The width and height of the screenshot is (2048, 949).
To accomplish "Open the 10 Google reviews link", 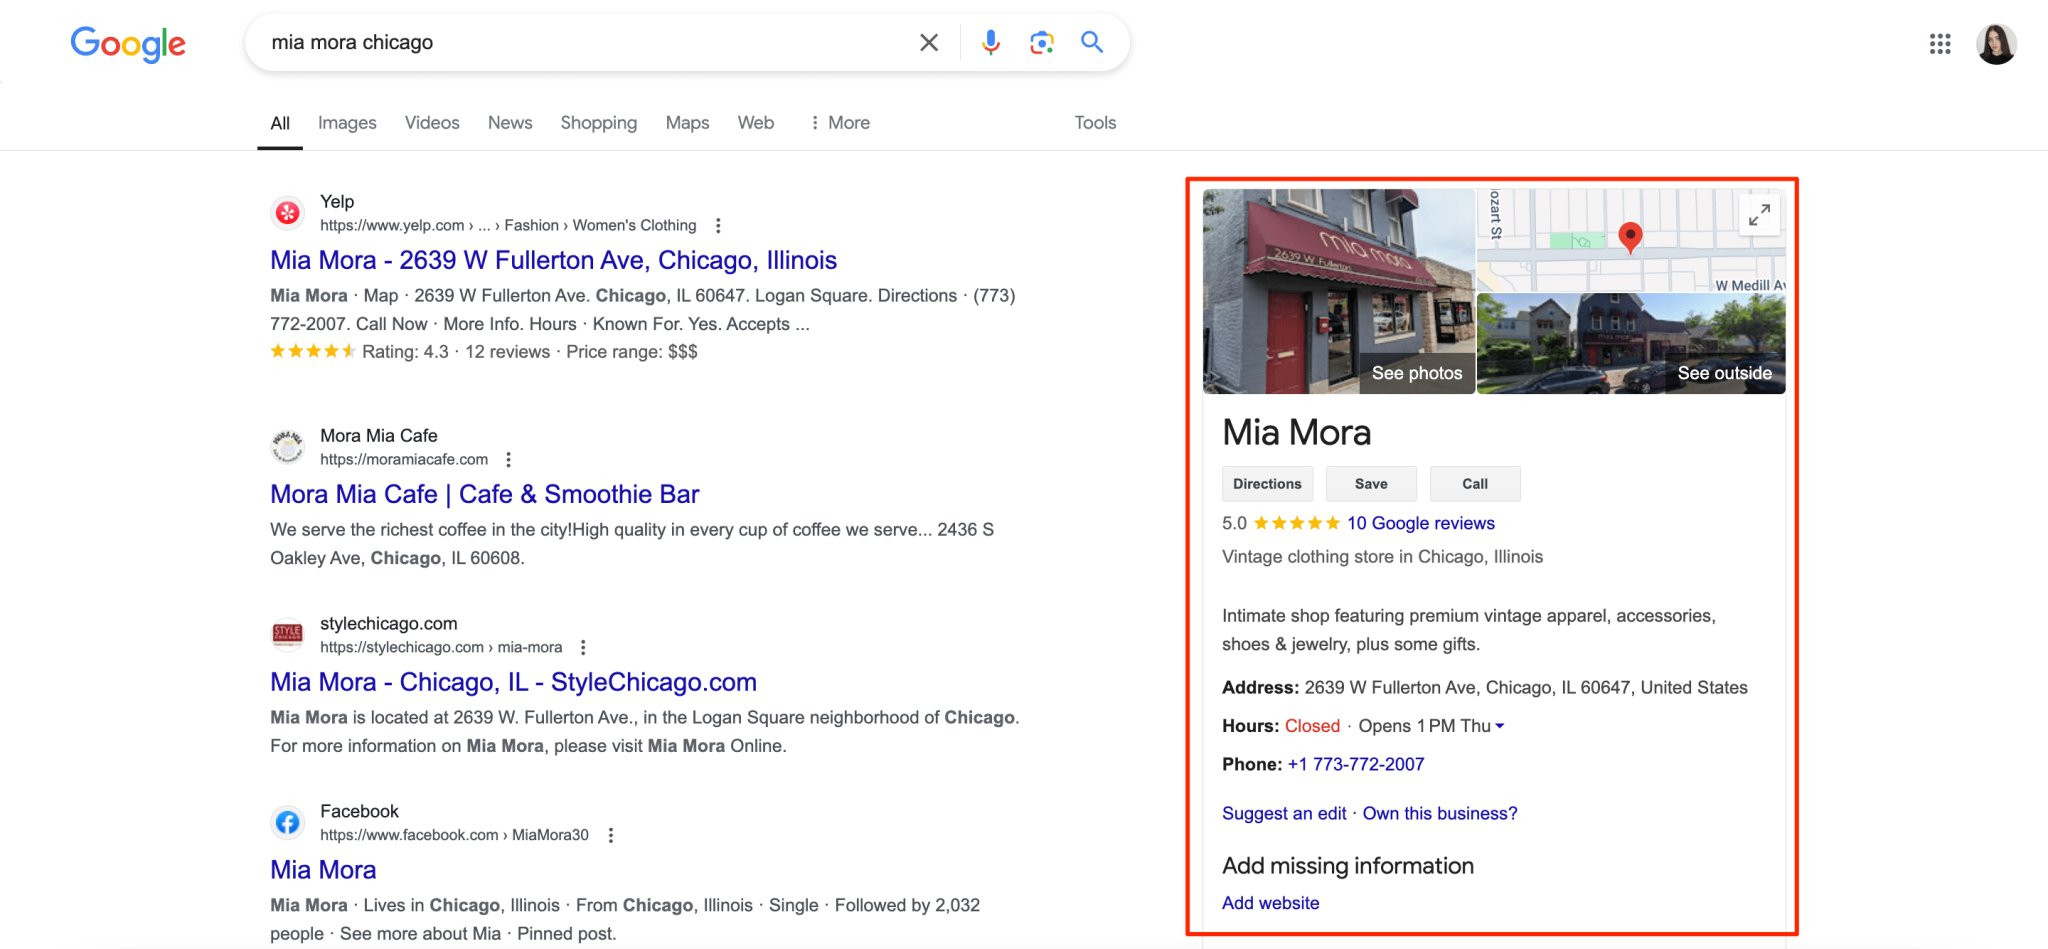I will 1420,522.
